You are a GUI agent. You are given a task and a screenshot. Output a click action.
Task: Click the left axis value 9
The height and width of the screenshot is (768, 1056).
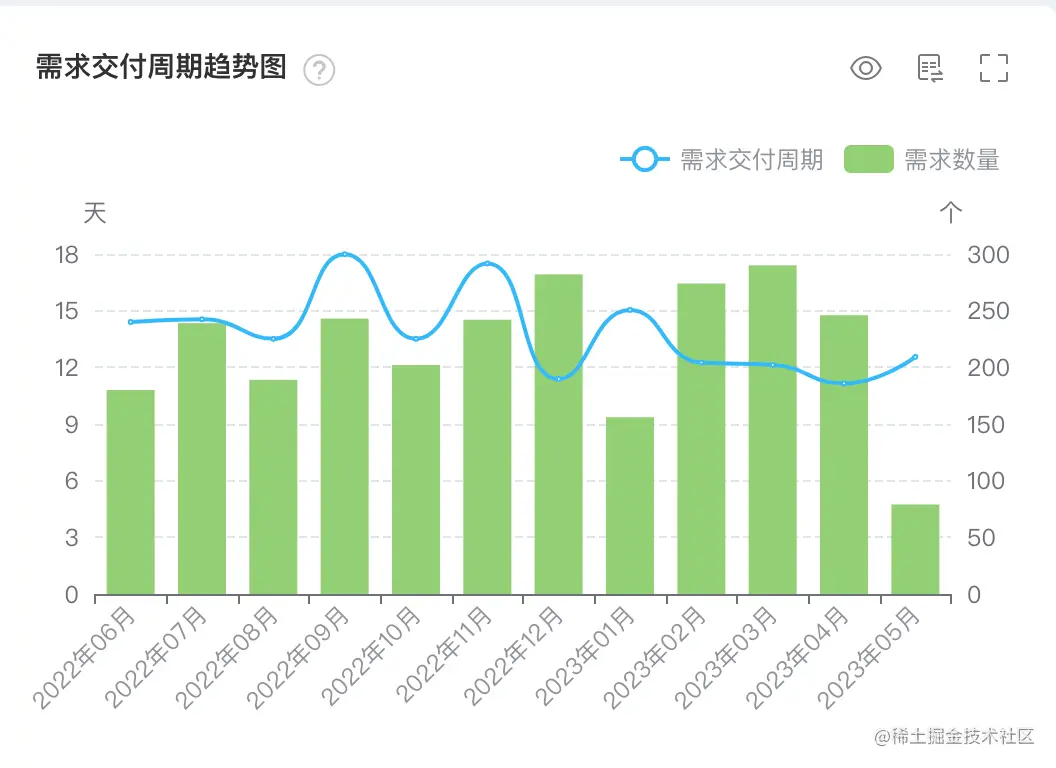tap(71, 425)
